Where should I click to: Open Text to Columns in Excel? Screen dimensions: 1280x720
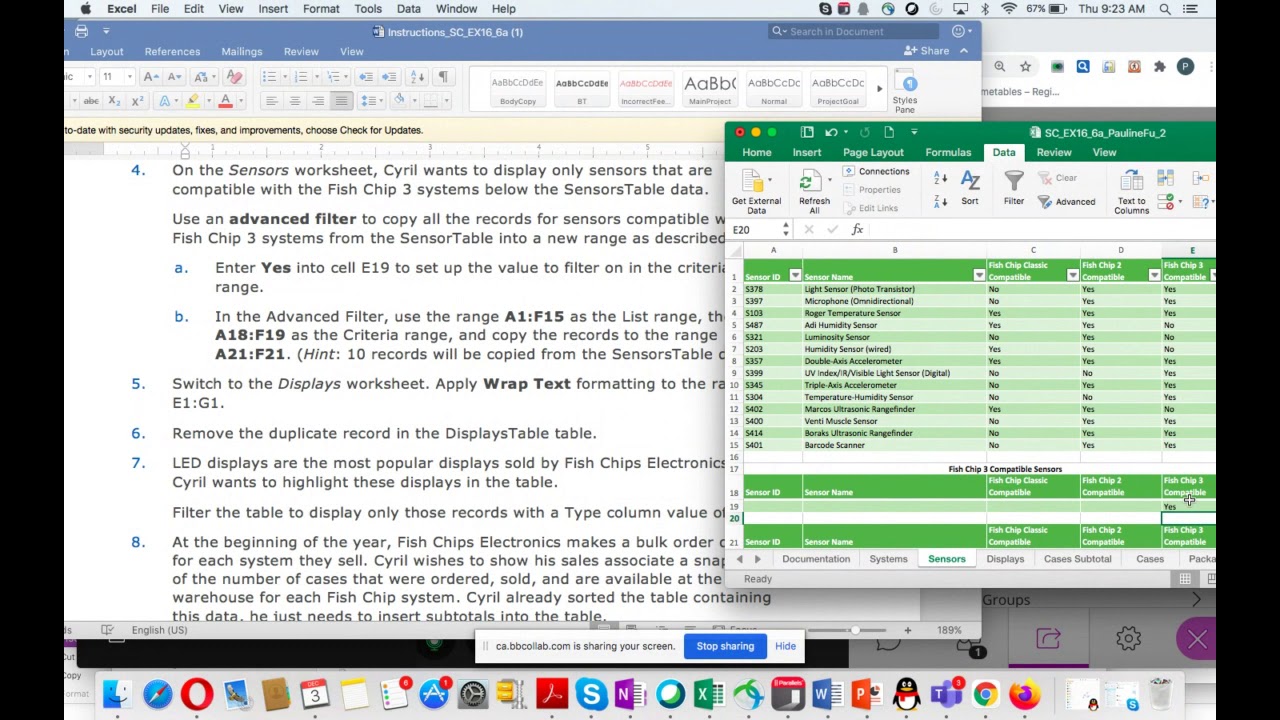(x=1131, y=192)
